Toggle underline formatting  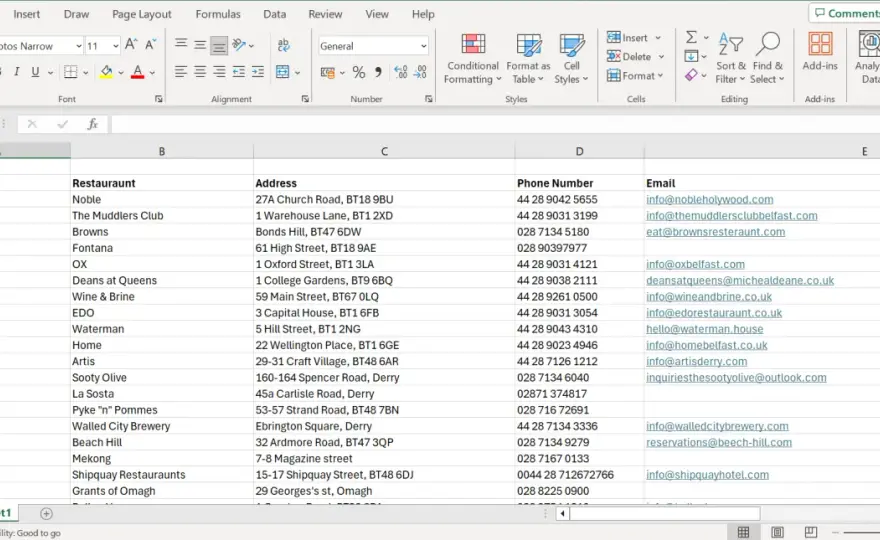click(35, 72)
